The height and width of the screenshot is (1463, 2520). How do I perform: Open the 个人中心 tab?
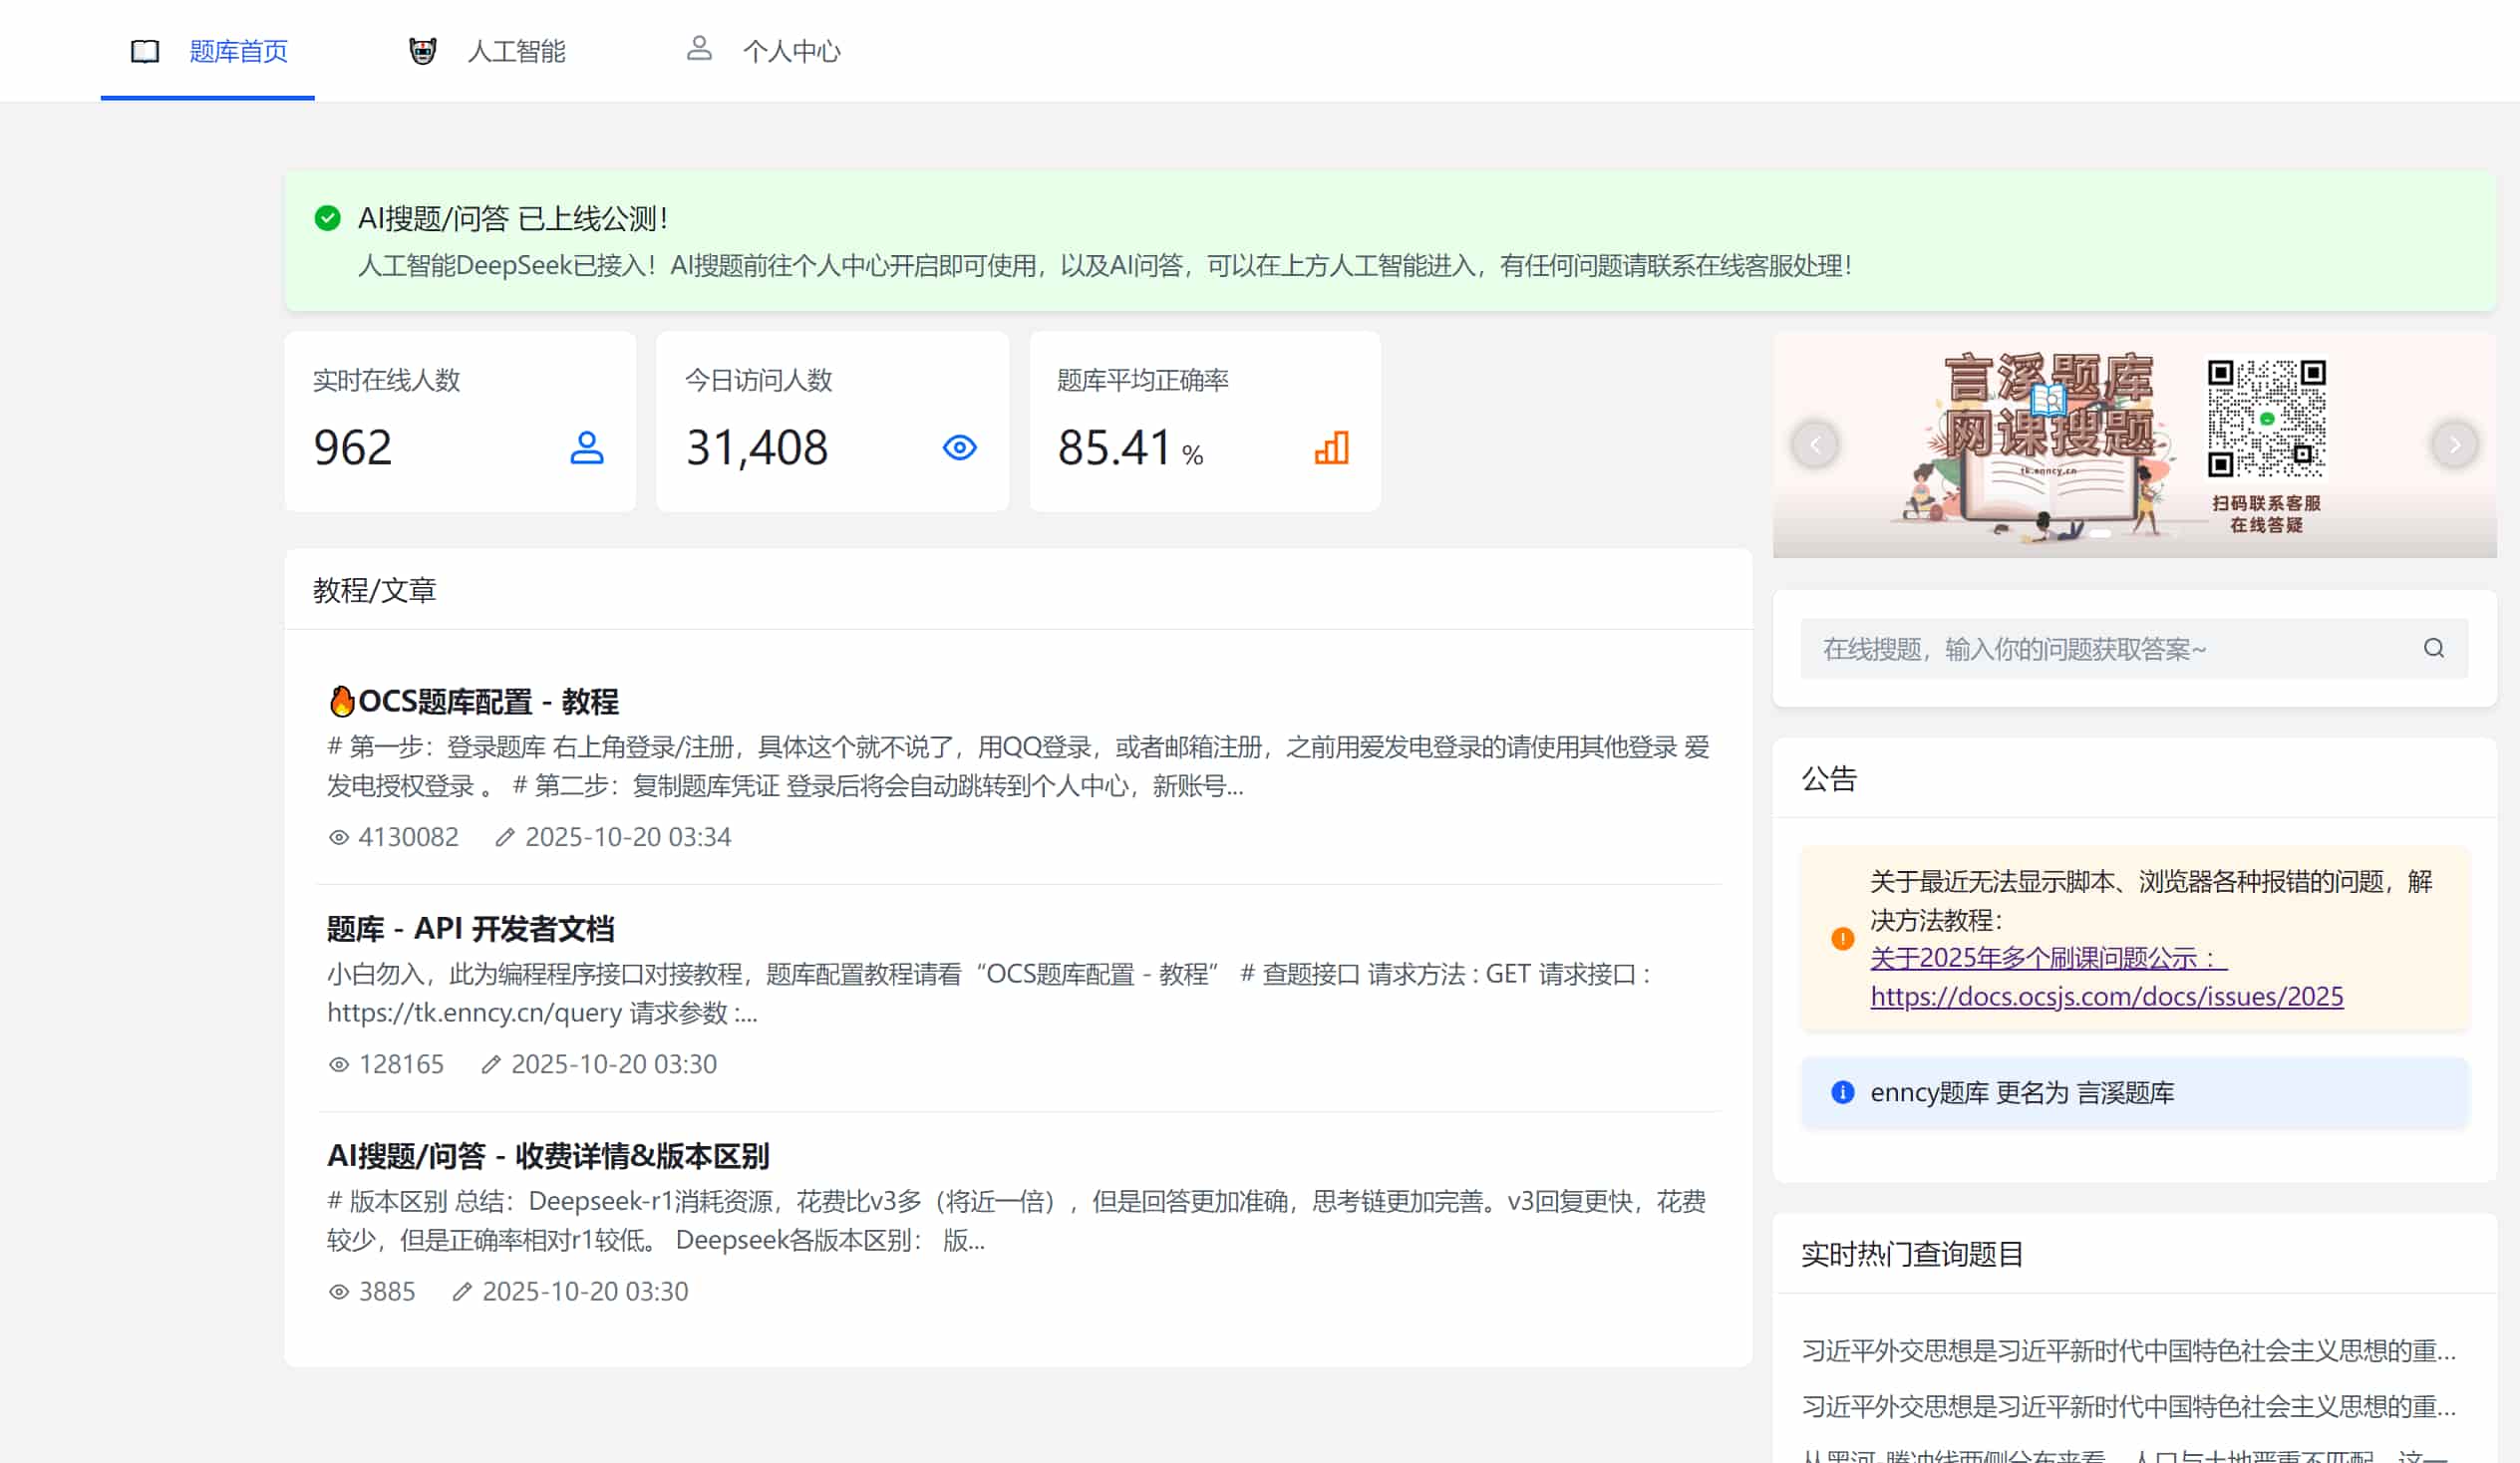791,51
